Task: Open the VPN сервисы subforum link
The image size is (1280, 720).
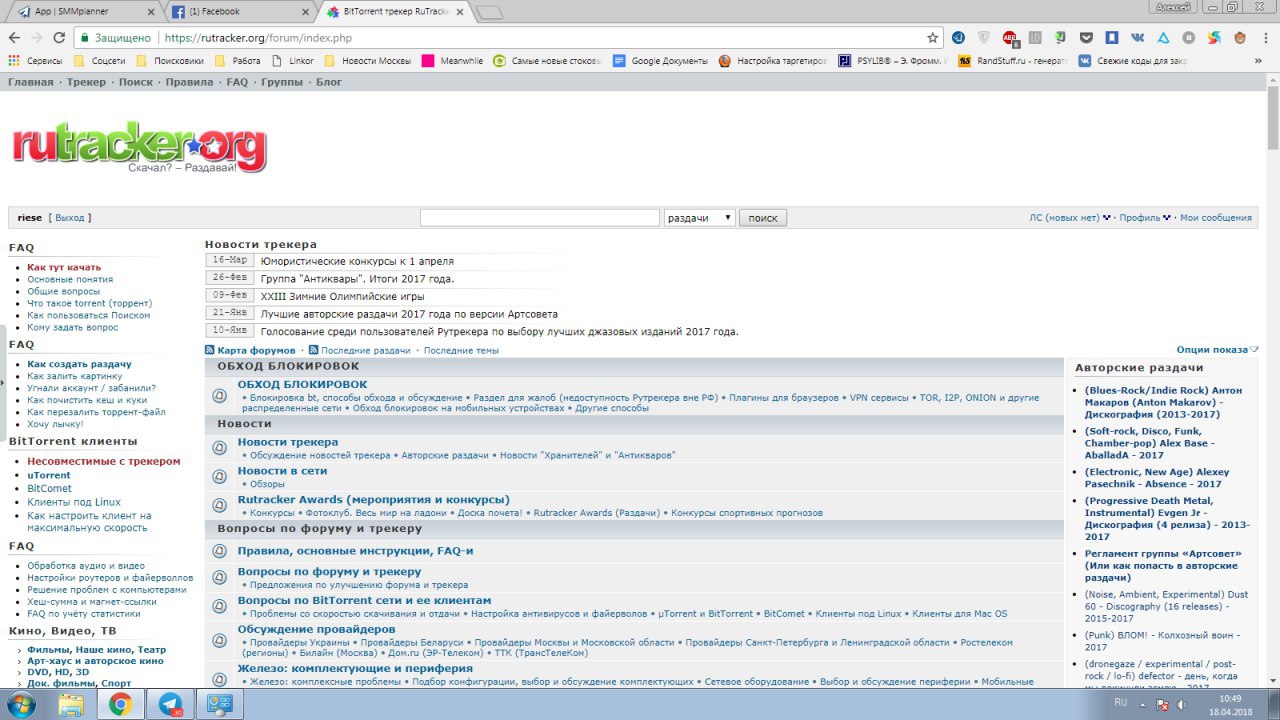Action: click(x=879, y=397)
